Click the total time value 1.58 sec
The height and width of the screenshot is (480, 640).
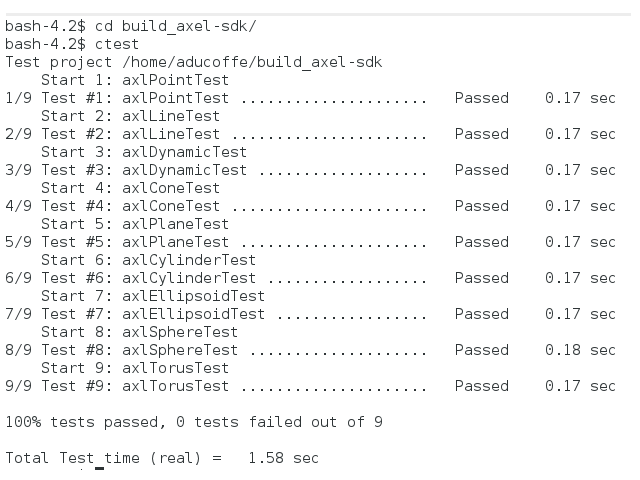click(283, 458)
